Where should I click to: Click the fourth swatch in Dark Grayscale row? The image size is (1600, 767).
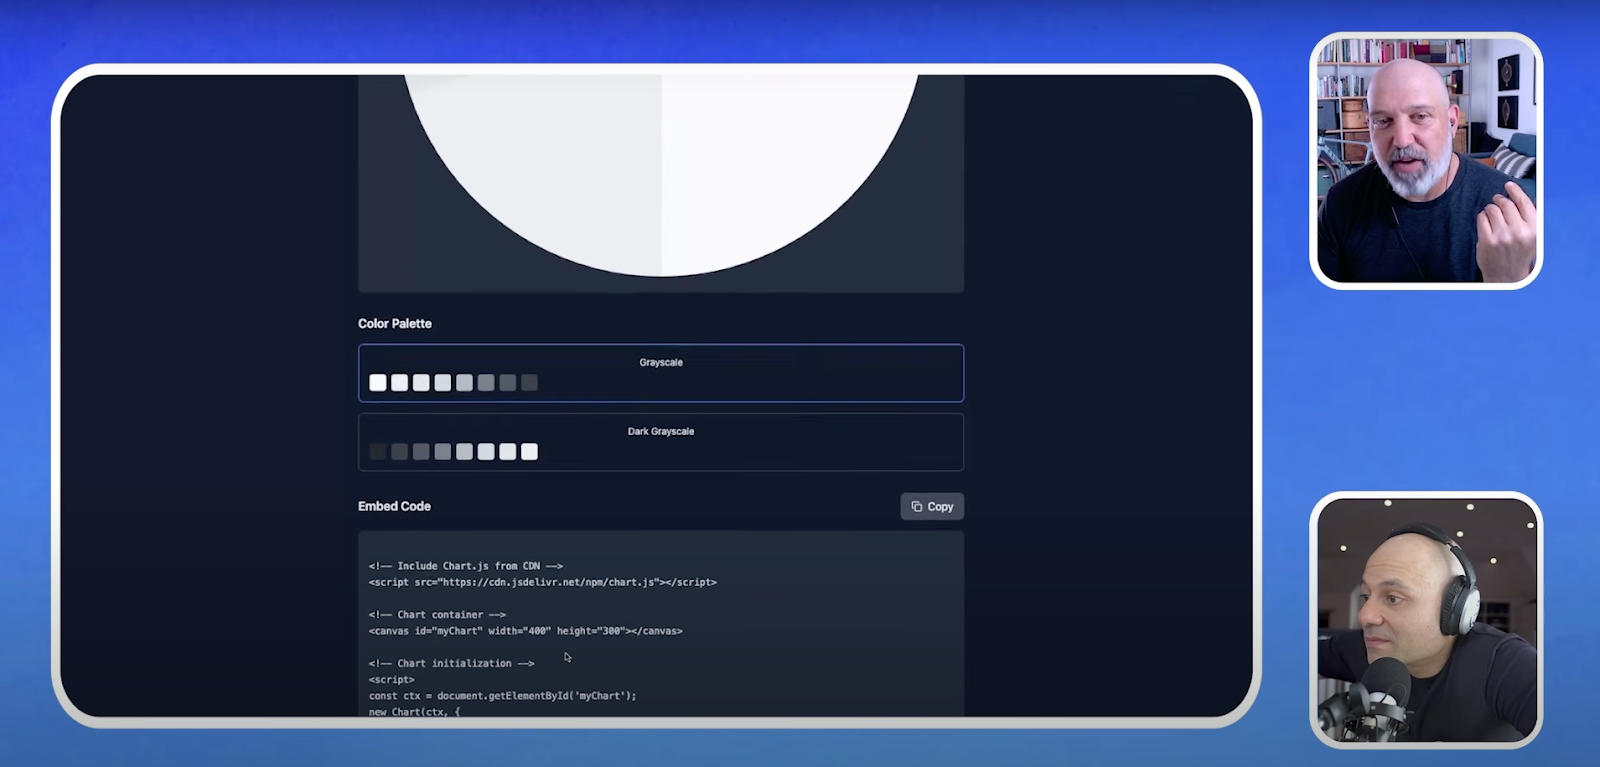pyautogui.click(x=443, y=452)
